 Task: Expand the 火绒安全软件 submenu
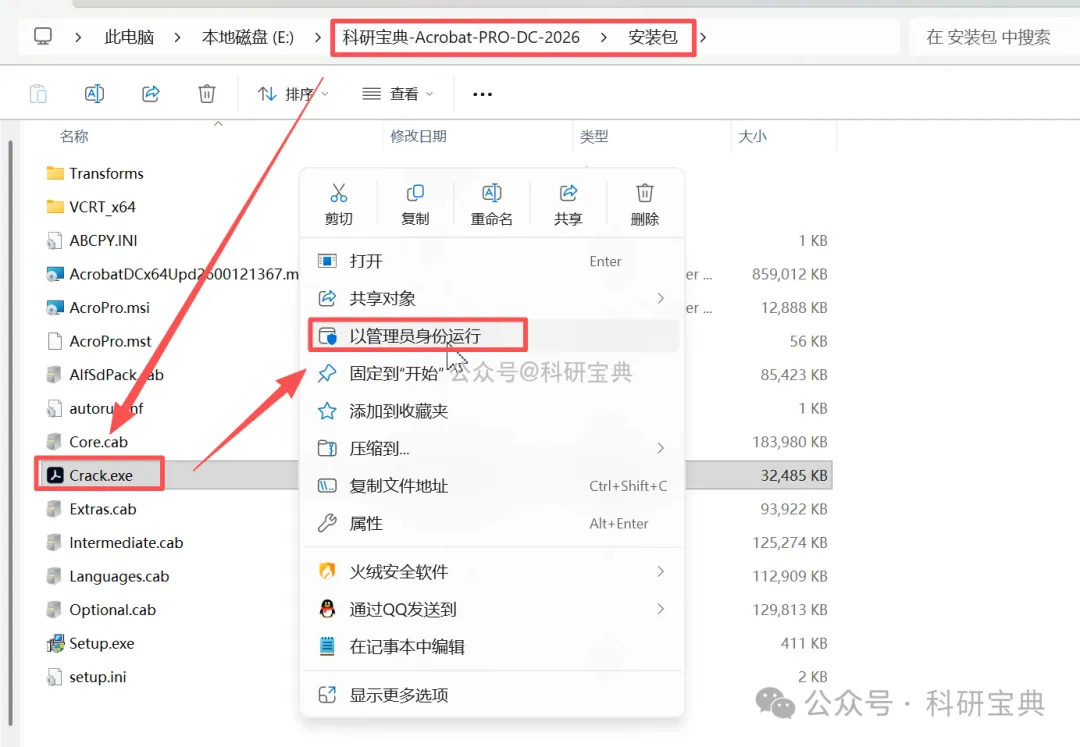(661, 571)
